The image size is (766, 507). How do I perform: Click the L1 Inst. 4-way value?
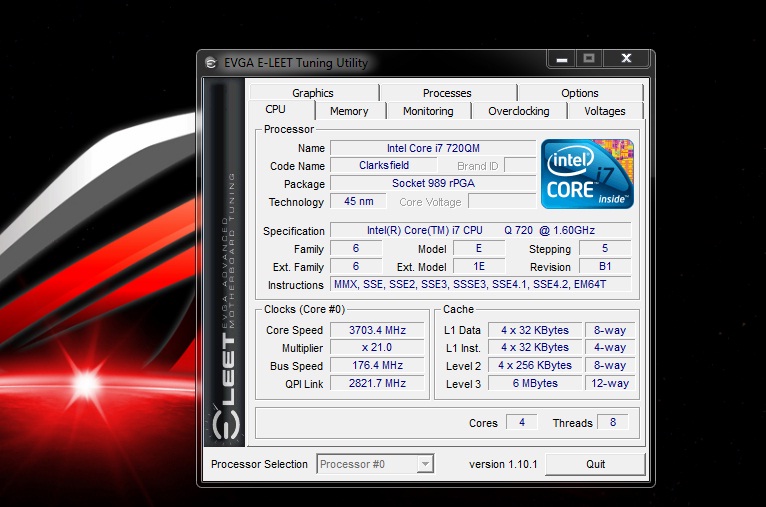(x=610, y=347)
